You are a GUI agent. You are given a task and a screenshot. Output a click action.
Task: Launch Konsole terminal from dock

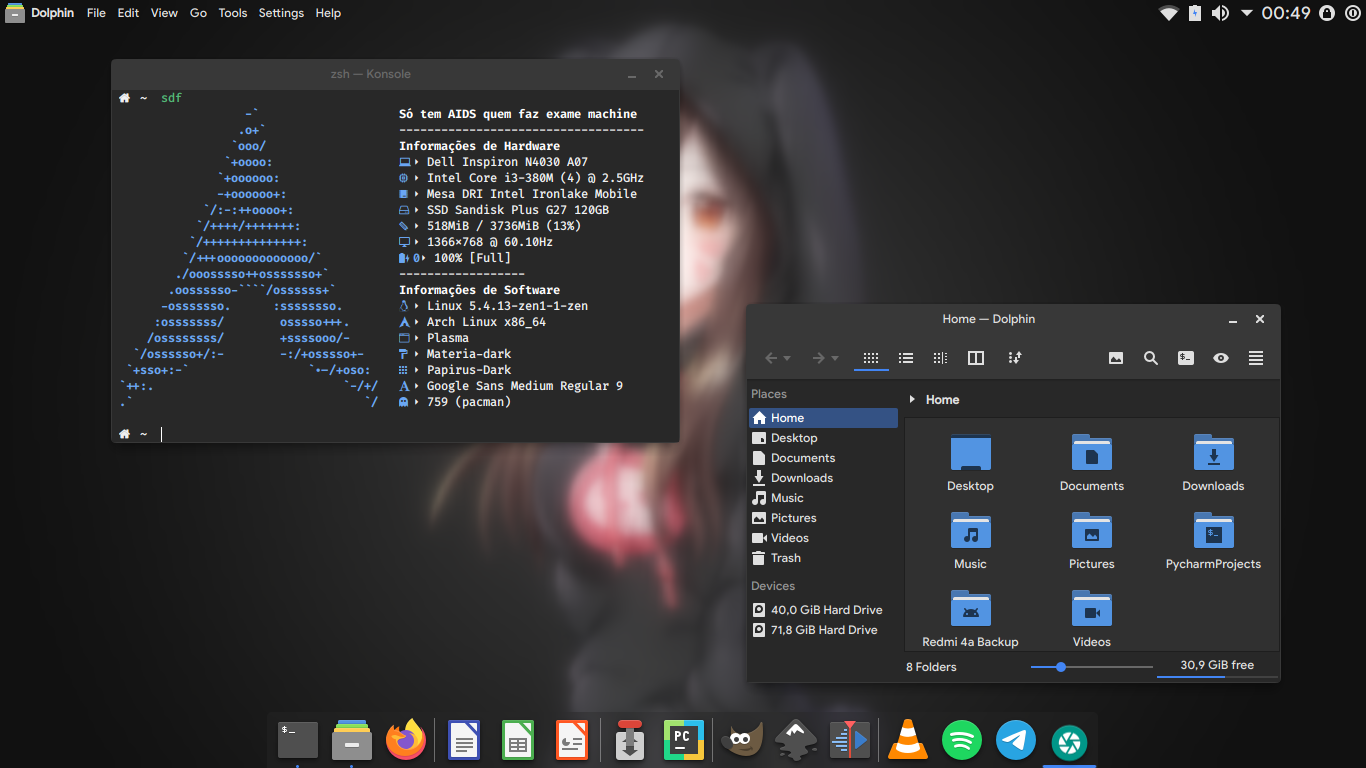point(298,741)
